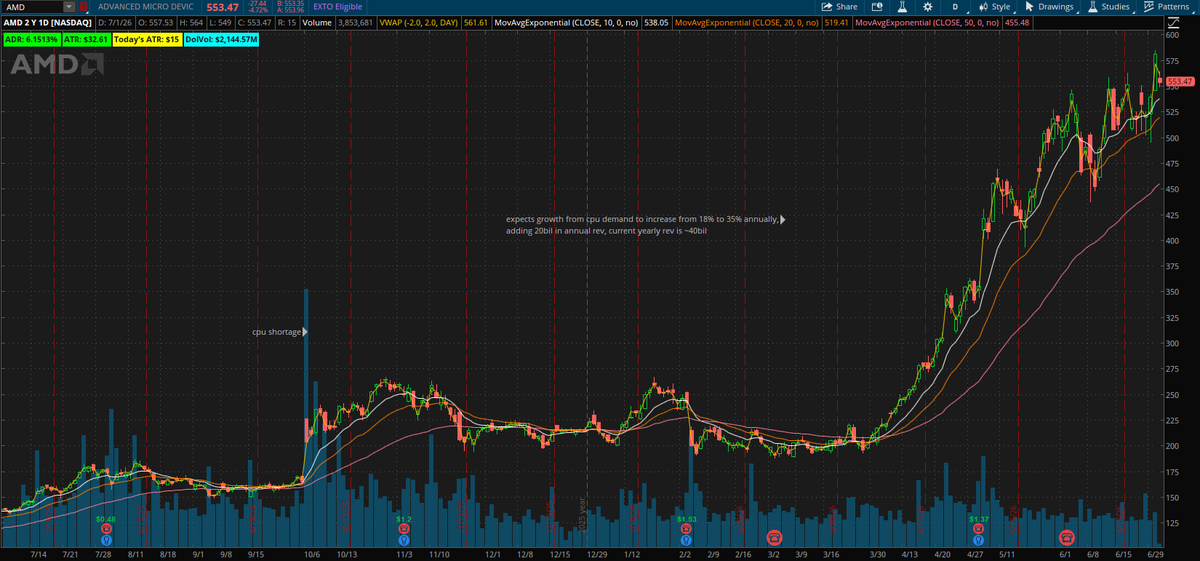This screenshot has height=561, width=1200.
Task: Open the Share menu
Action: click(839, 6)
